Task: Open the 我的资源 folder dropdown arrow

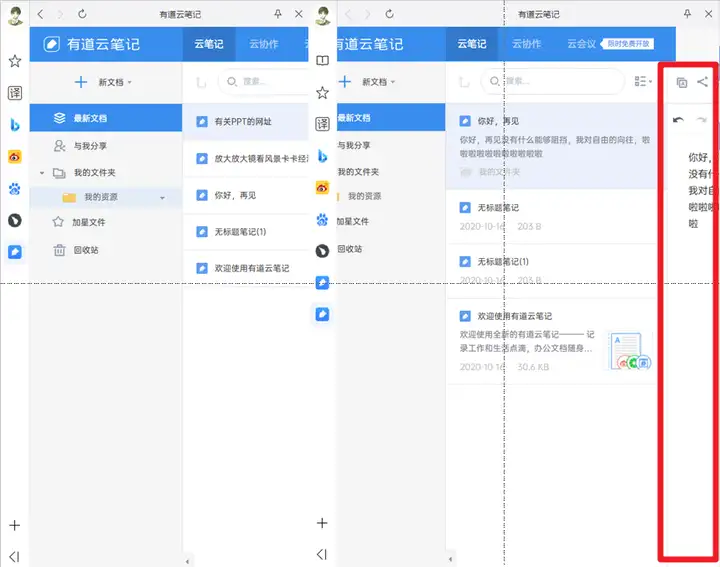Action: pos(162,198)
